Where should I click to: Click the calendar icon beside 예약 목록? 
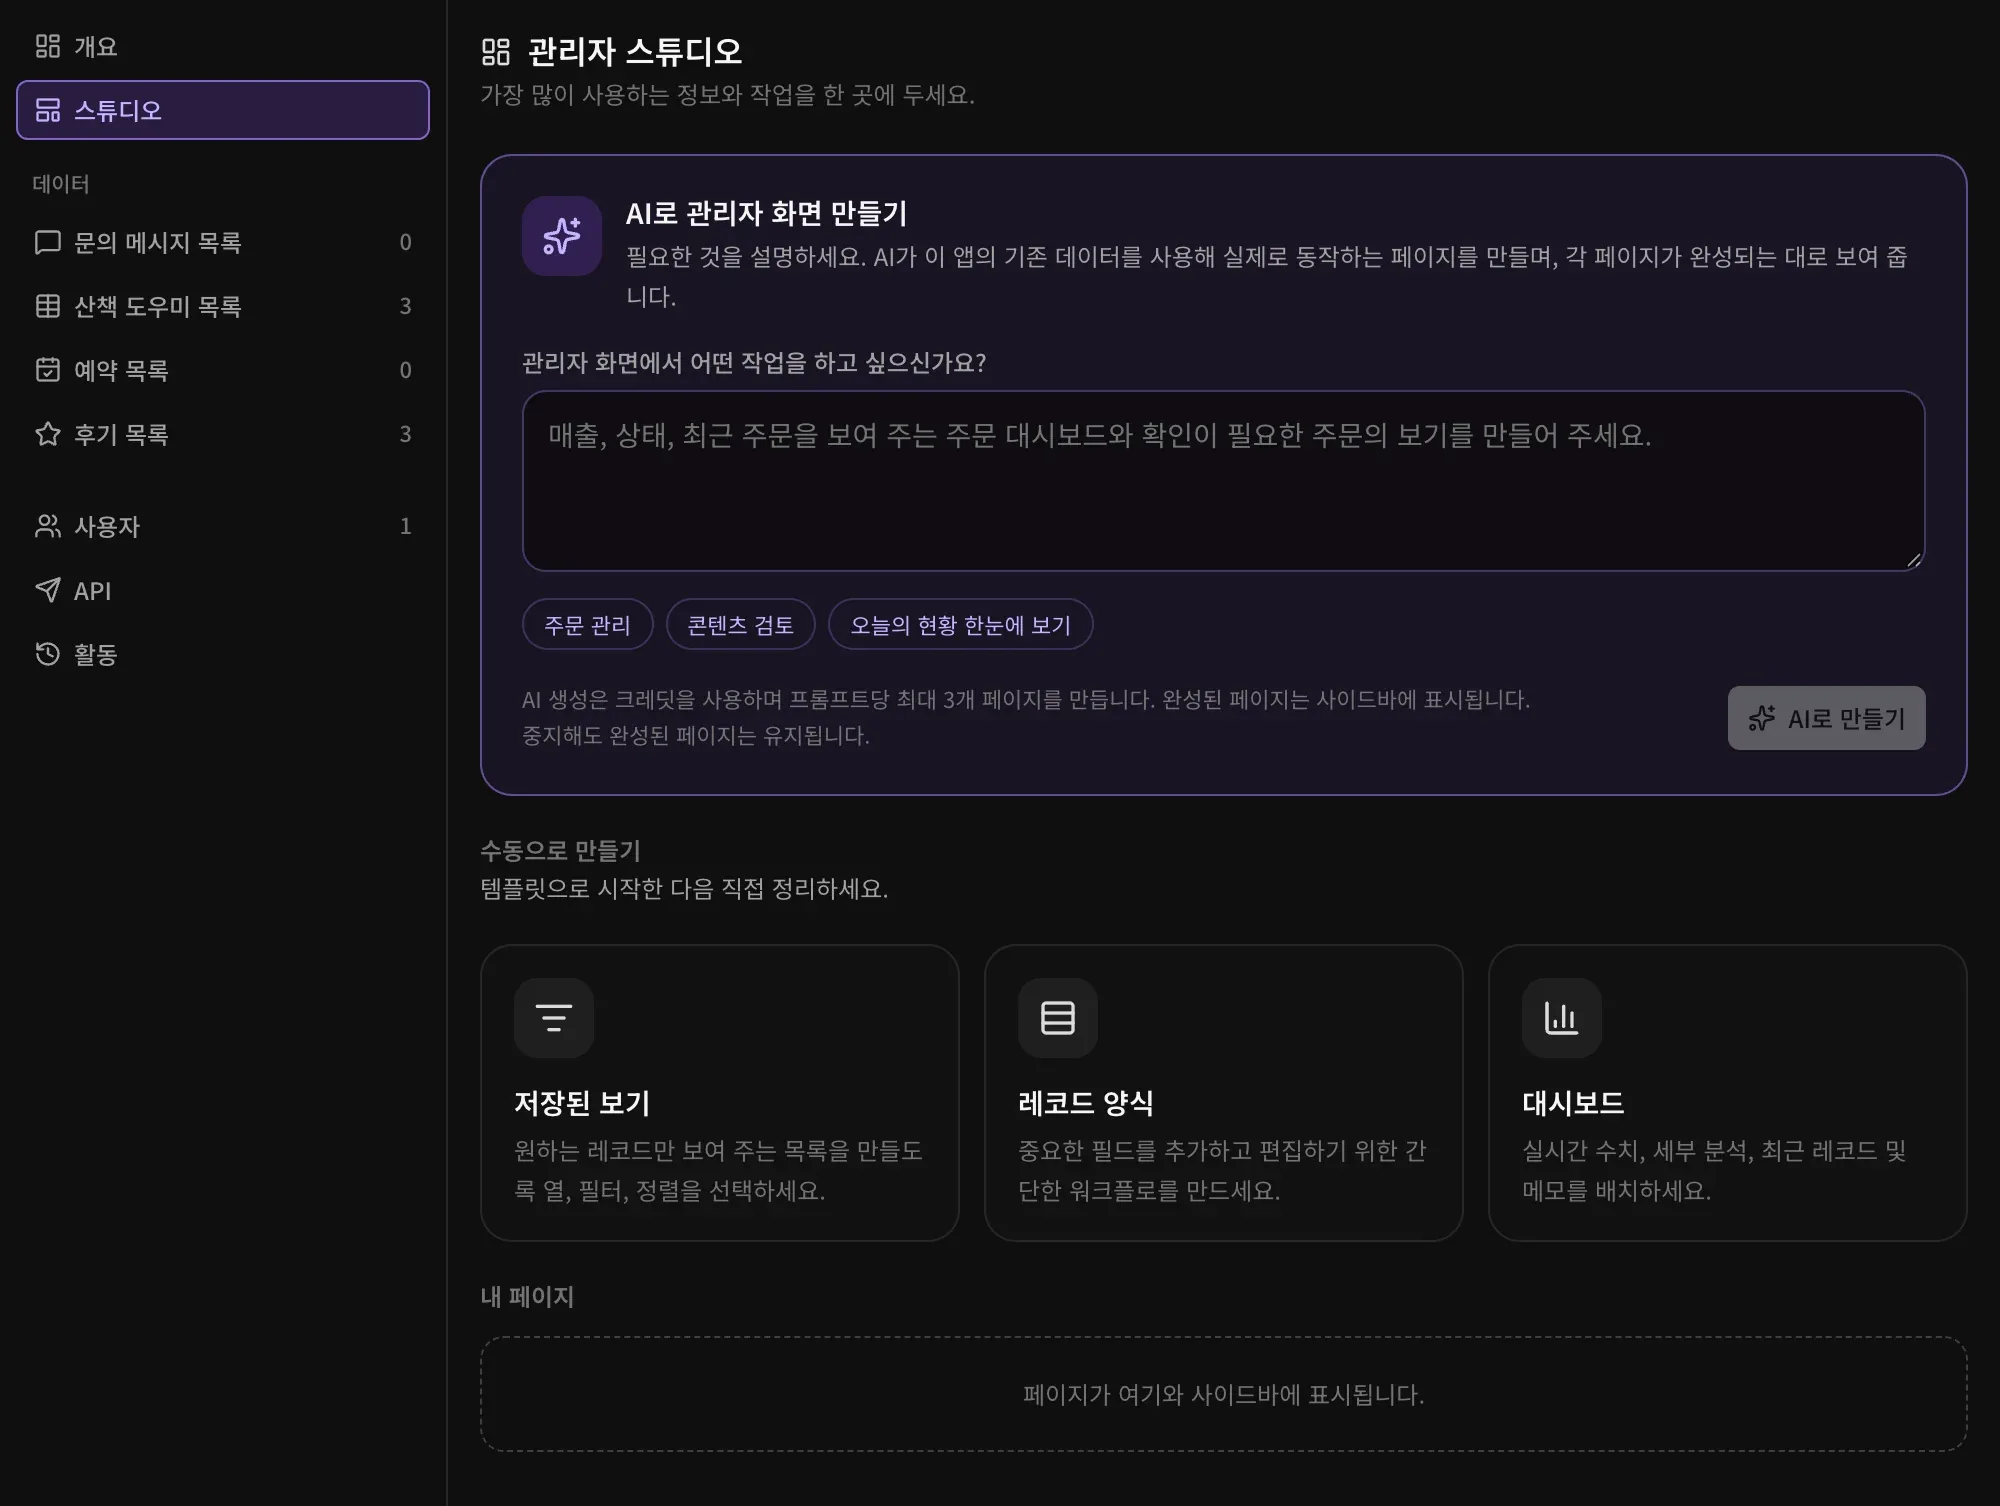tap(47, 370)
